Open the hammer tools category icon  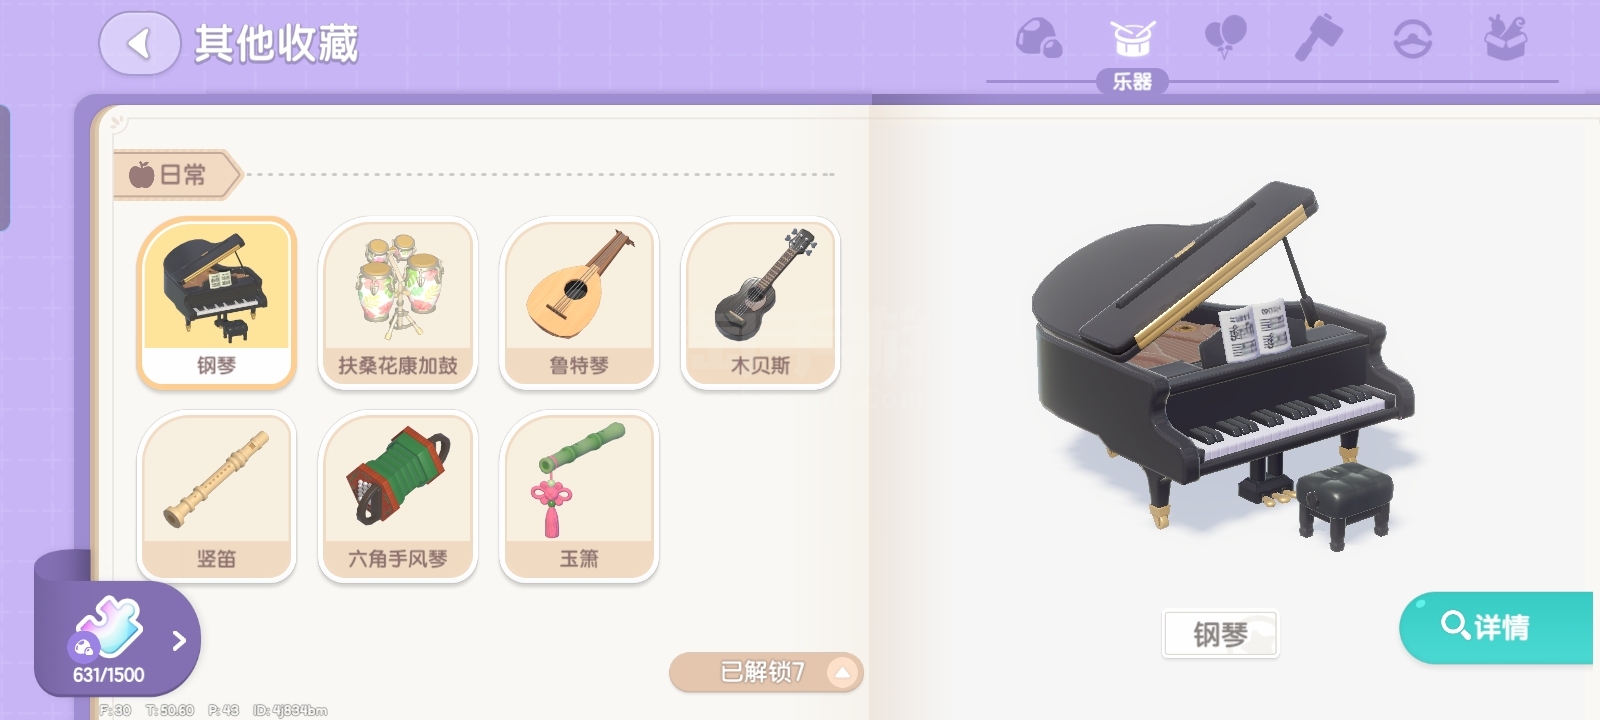(1319, 39)
